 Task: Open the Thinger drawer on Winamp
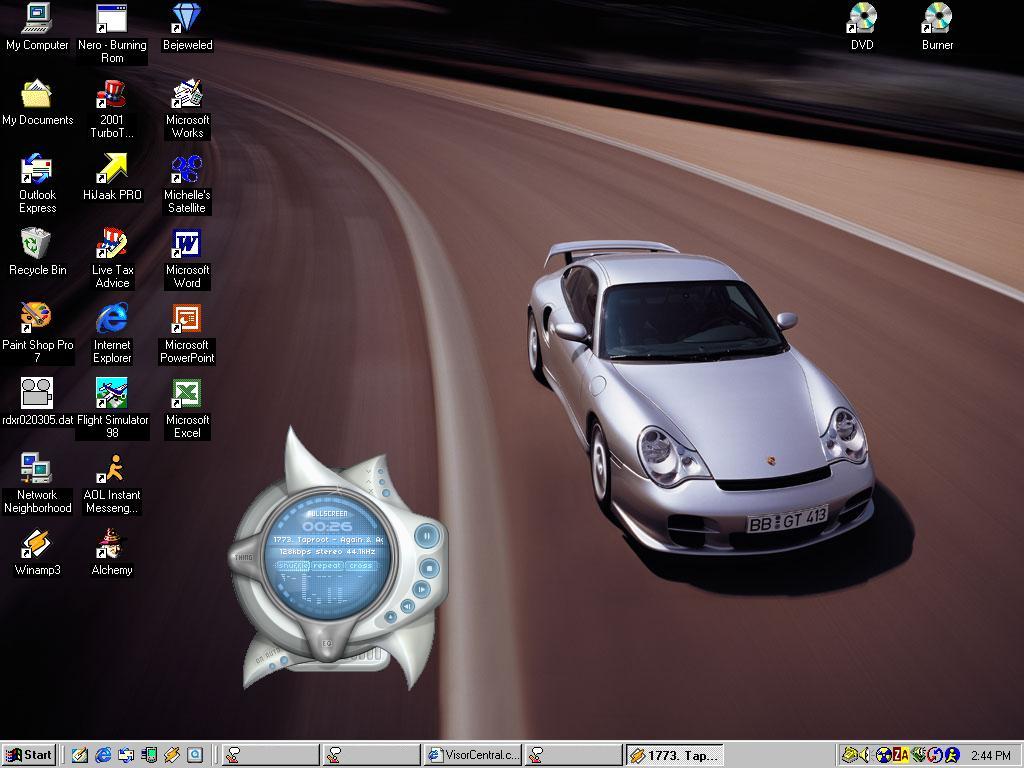click(243, 557)
